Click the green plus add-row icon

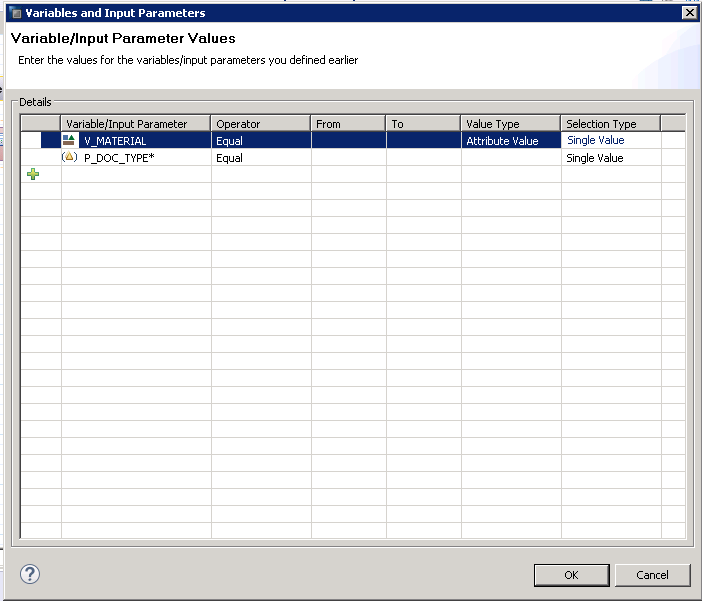(x=33, y=174)
